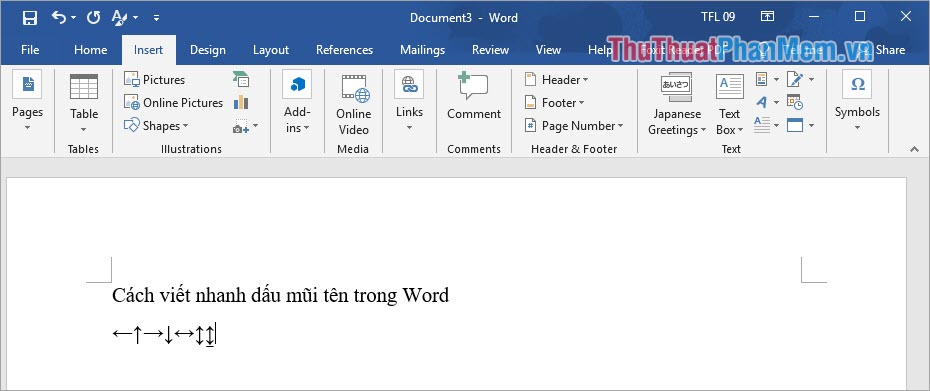Select the Insert tab

pos(148,50)
